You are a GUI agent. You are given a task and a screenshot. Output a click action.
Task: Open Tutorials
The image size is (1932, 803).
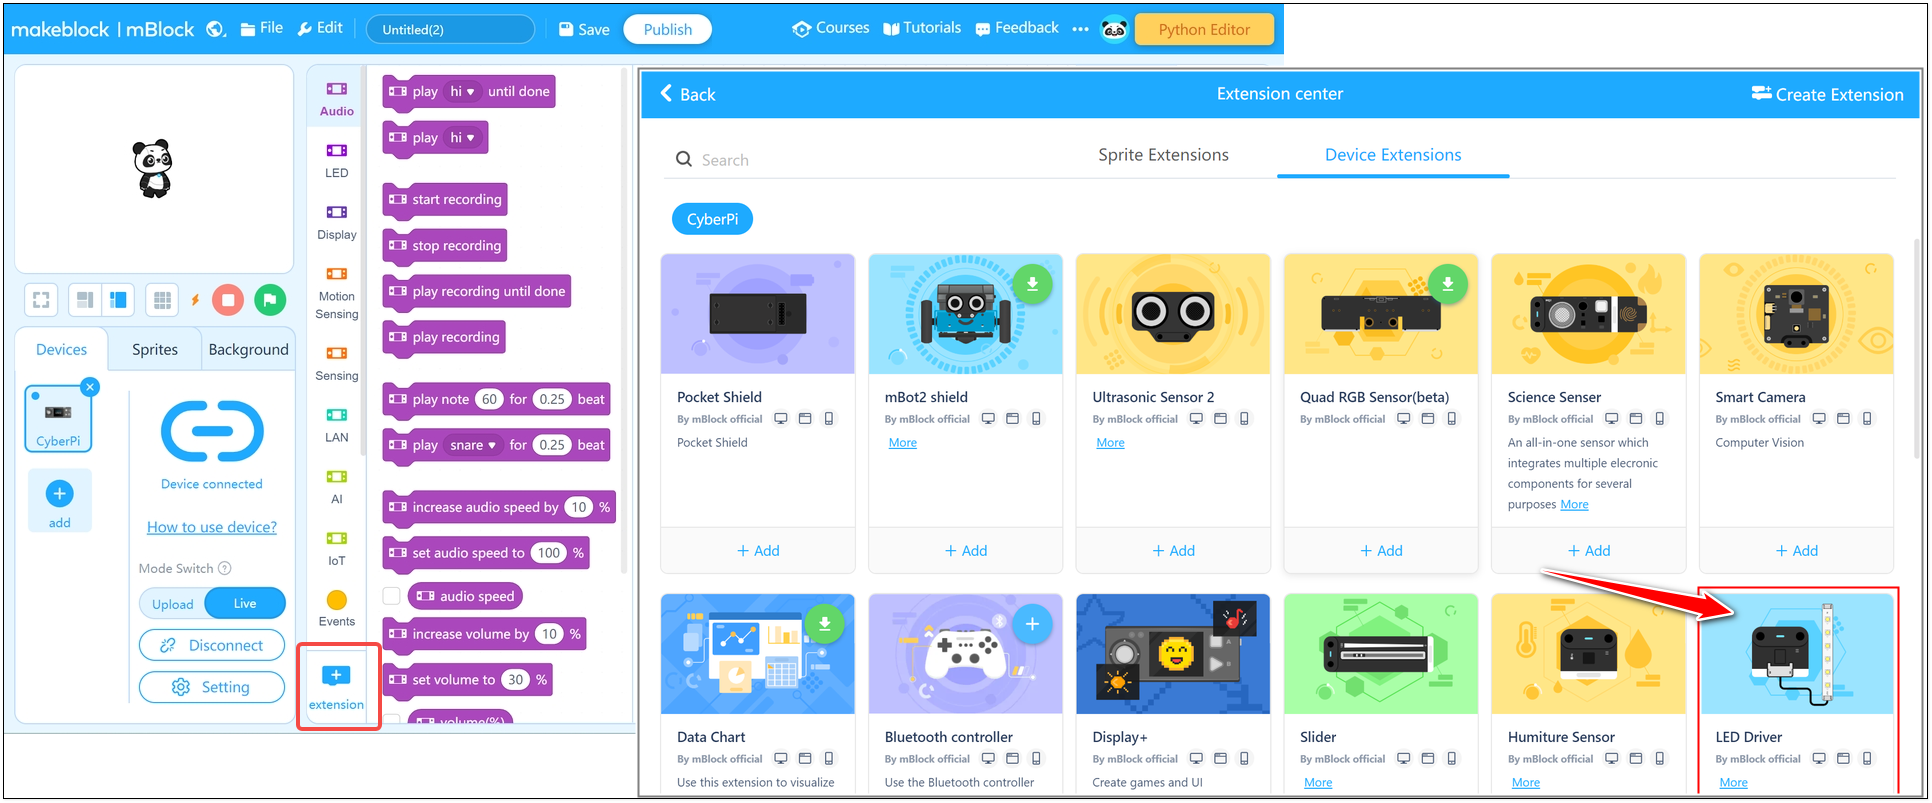(x=922, y=29)
